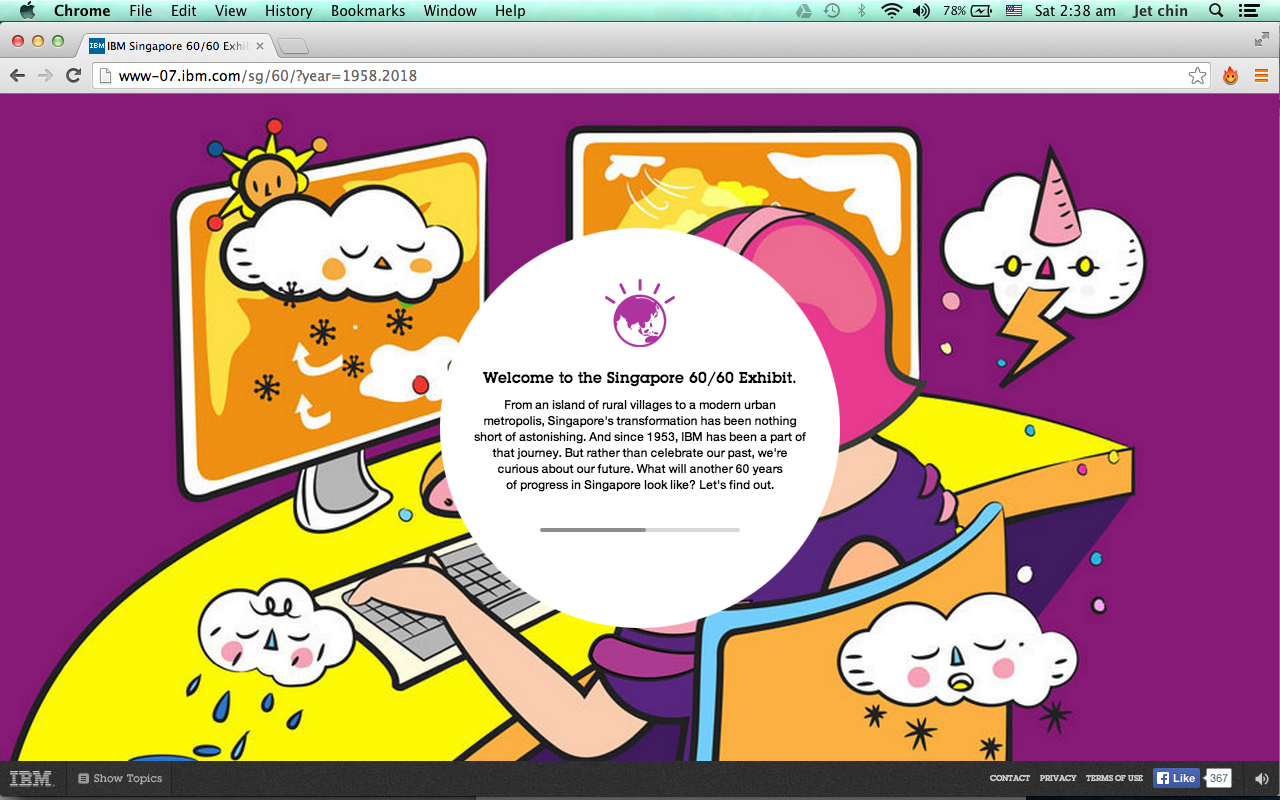Reload the current page

pyautogui.click(x=73, y=75)
